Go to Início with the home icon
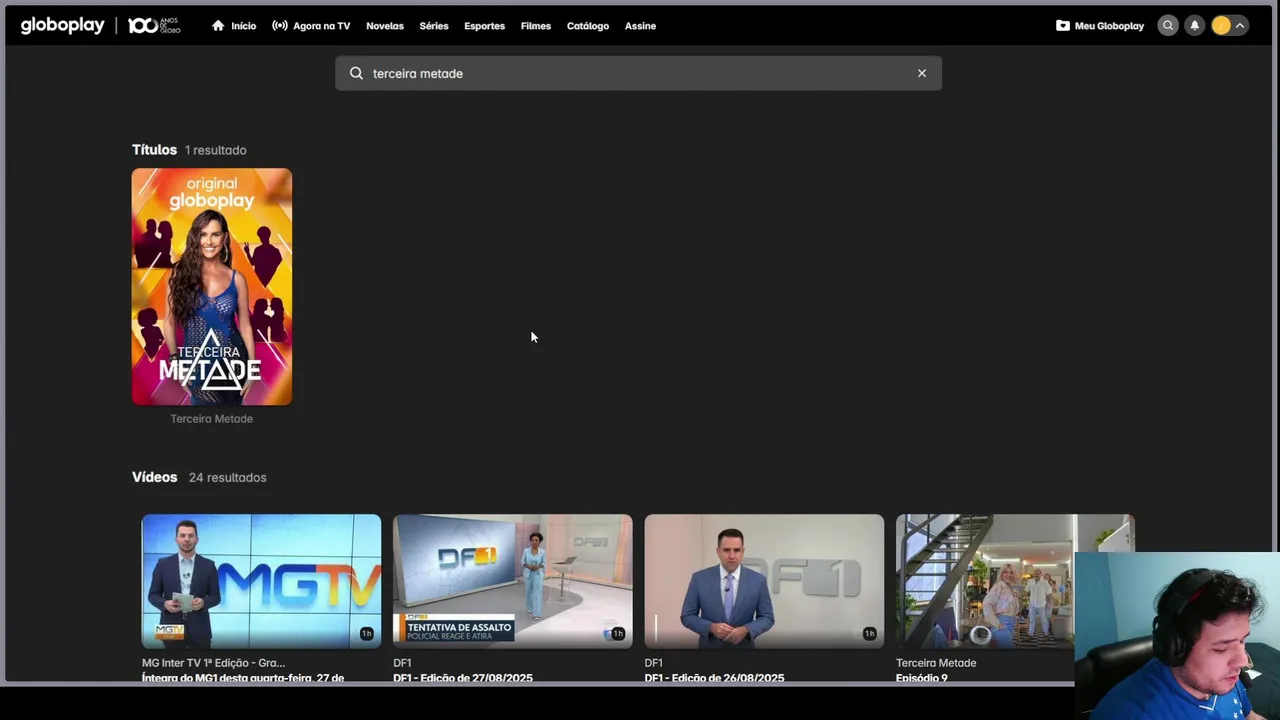This screenshot has height=720, width=1280. (x=234, y=26)
